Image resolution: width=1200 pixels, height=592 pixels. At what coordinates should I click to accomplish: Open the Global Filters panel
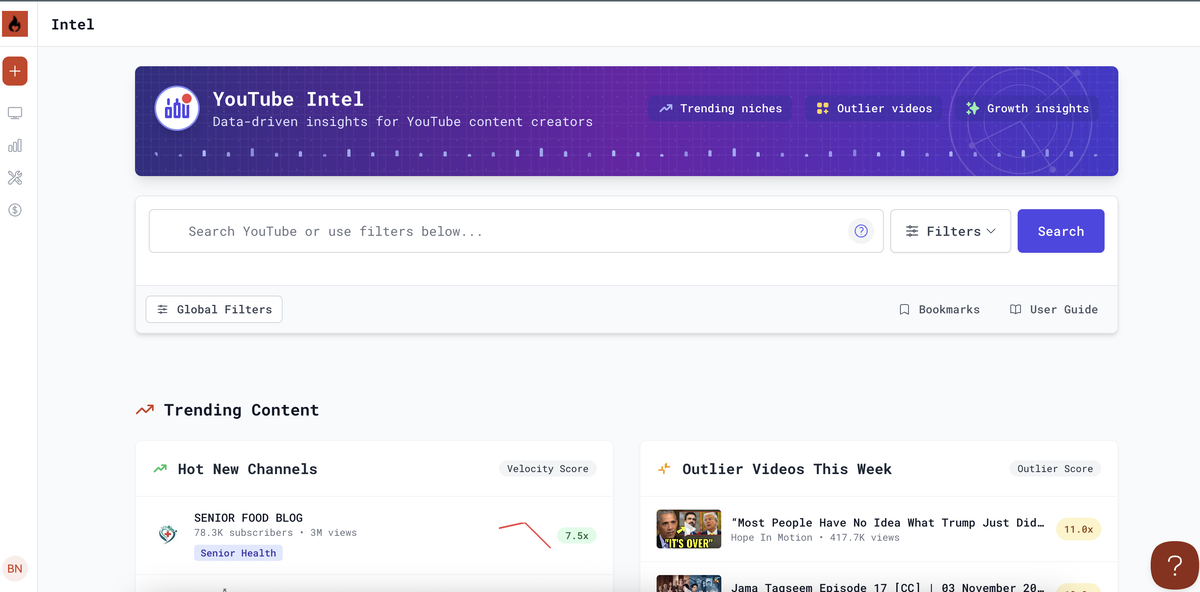coord(213,309)
